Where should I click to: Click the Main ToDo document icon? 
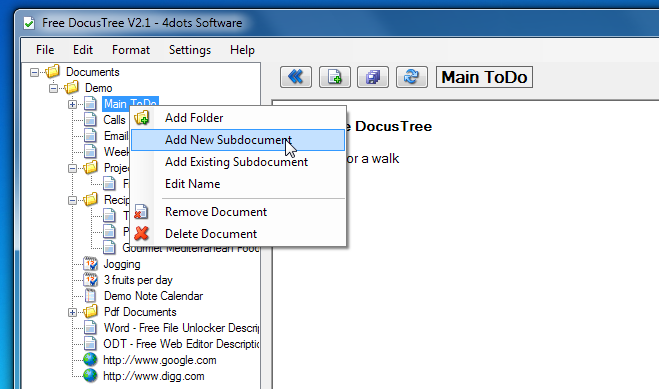[x=90, y=103]
